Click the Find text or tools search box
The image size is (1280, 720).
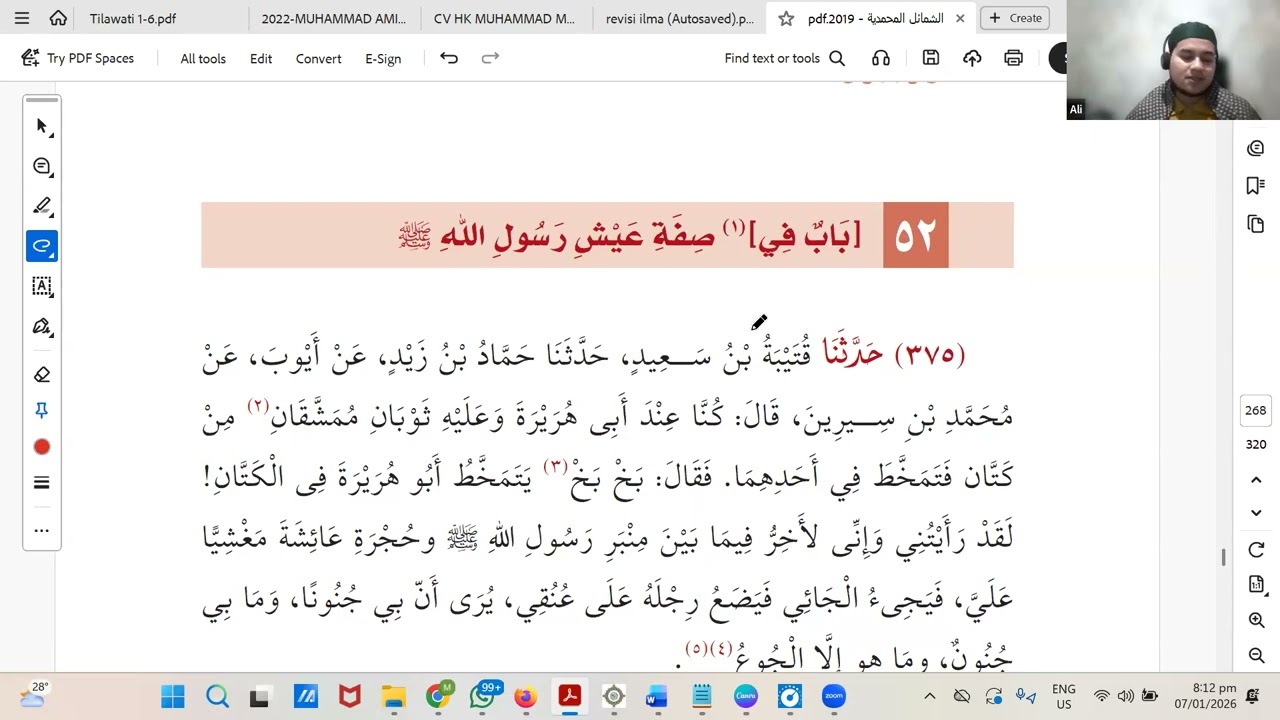(785, 58)
